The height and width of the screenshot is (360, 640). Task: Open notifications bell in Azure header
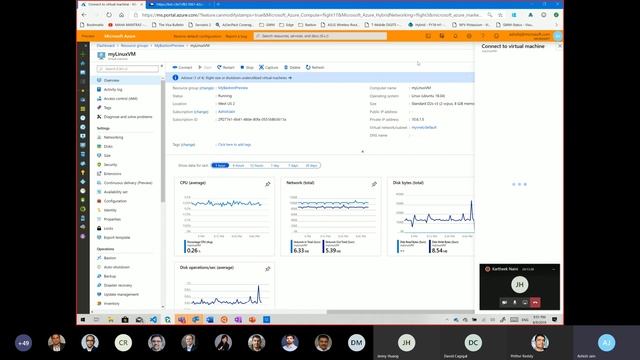click(456, 36)
